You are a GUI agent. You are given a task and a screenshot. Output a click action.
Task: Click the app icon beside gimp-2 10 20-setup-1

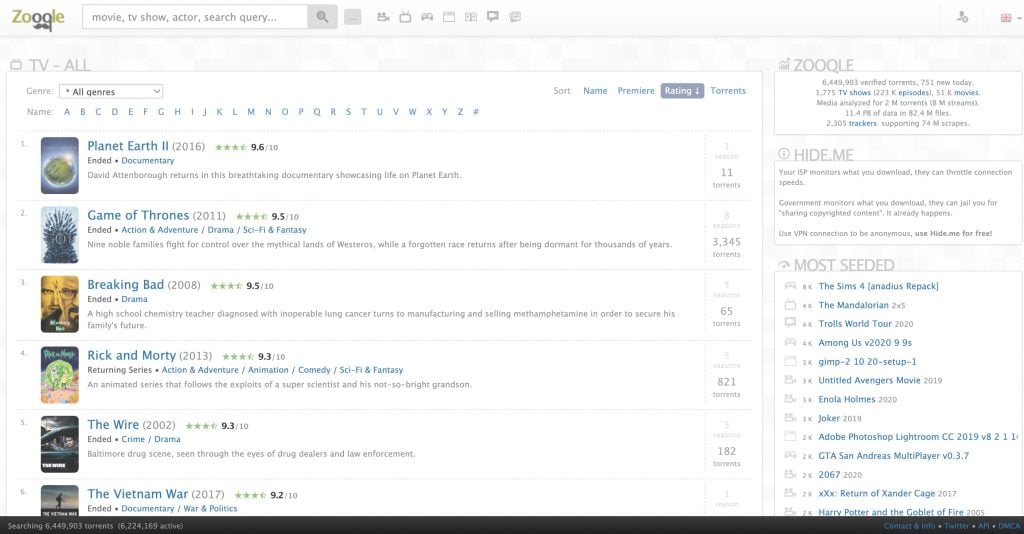click(x=790, y=361)
